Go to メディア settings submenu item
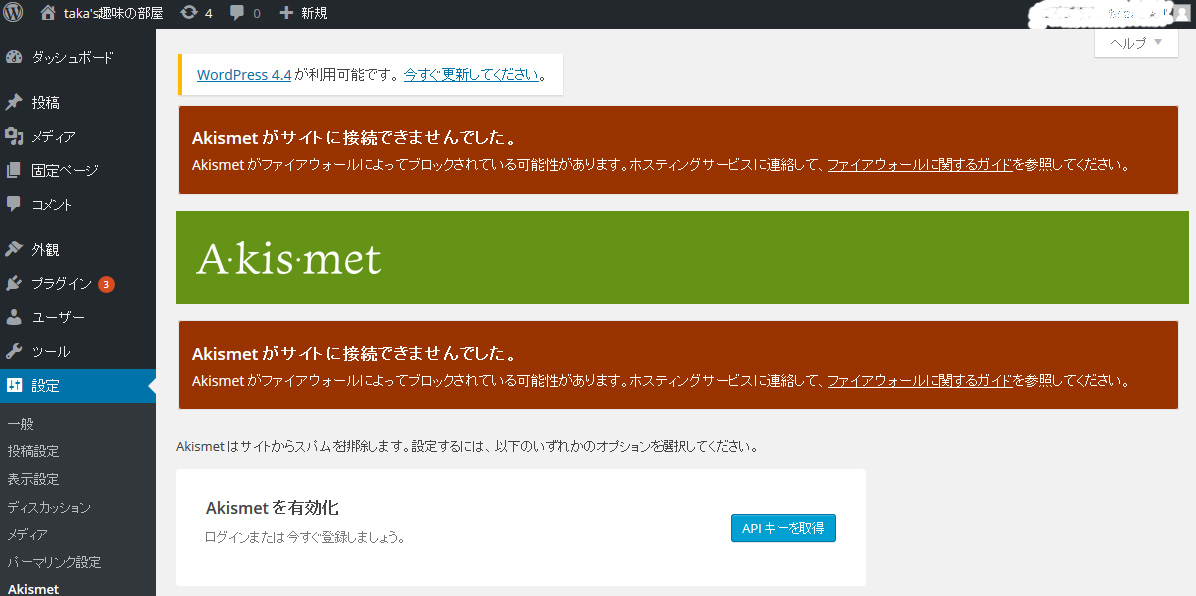This screenshot has height=596, width=1196. coord(27,535)
